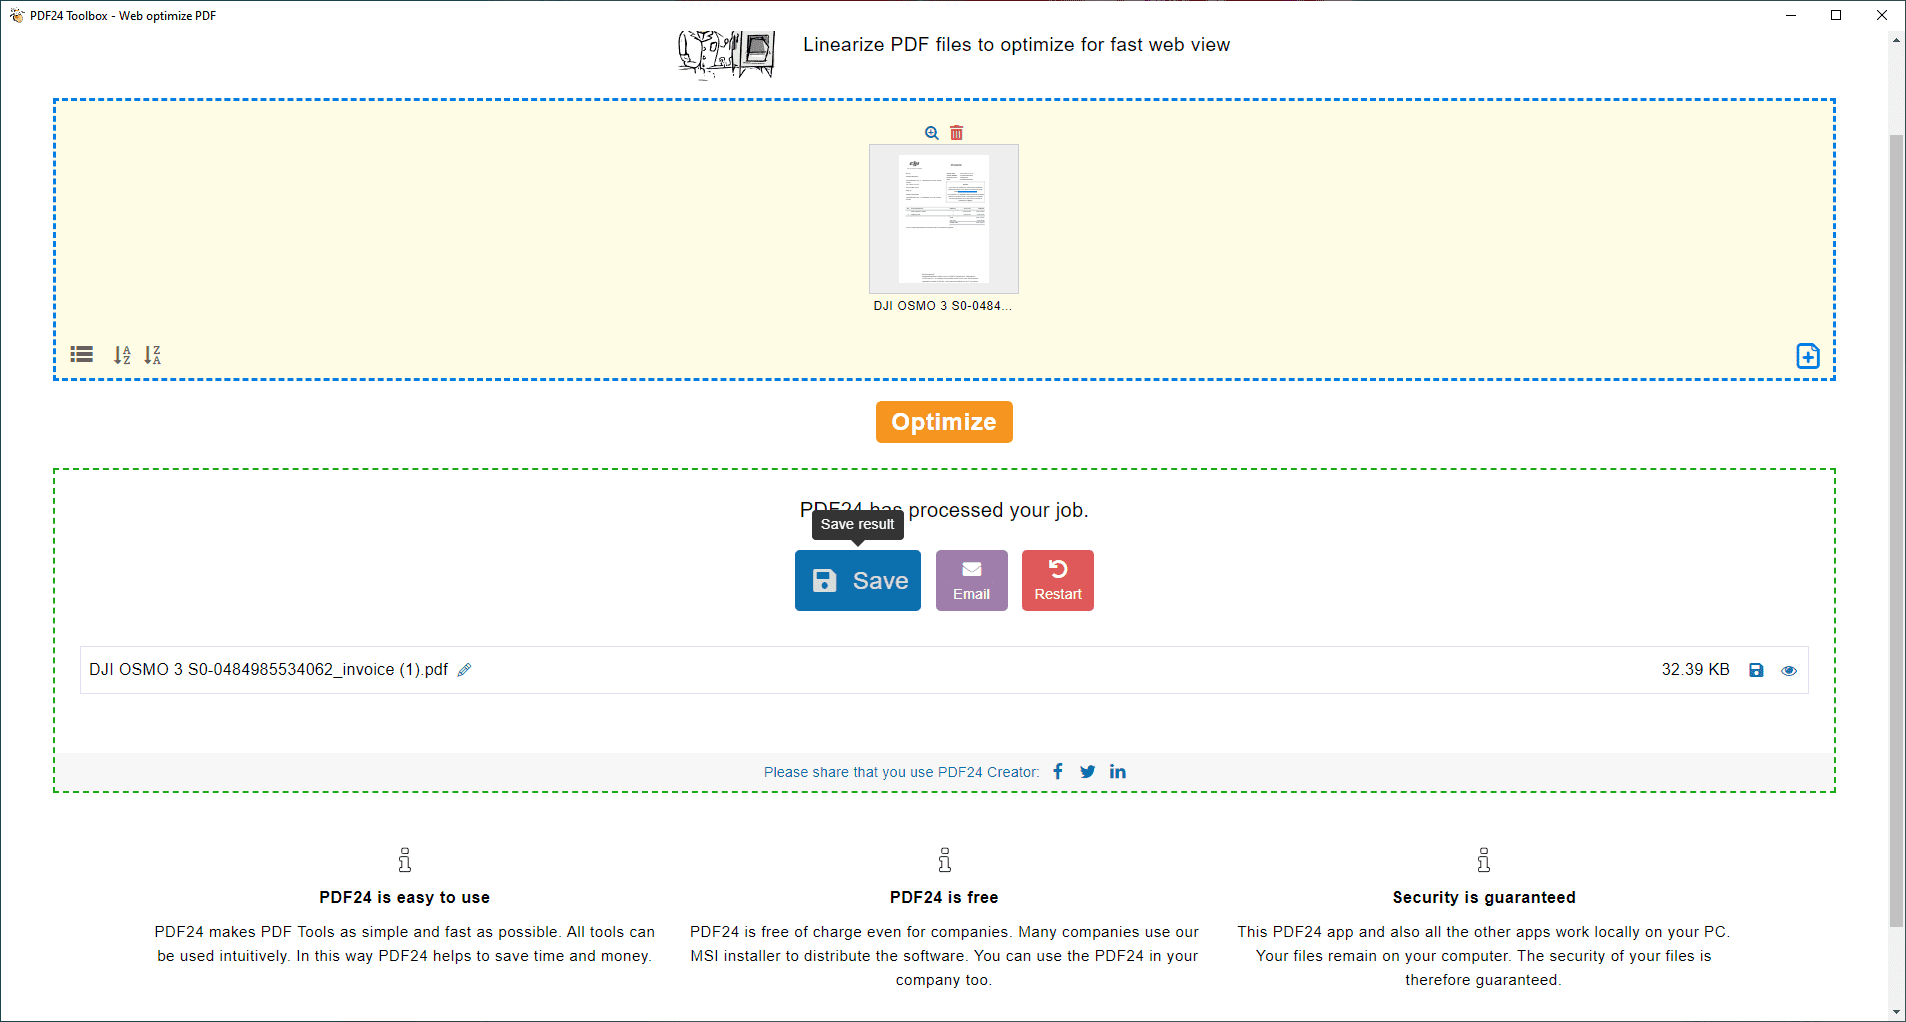
Task: Click the 32.39 KB file size text
Action: coord(1696,670)
